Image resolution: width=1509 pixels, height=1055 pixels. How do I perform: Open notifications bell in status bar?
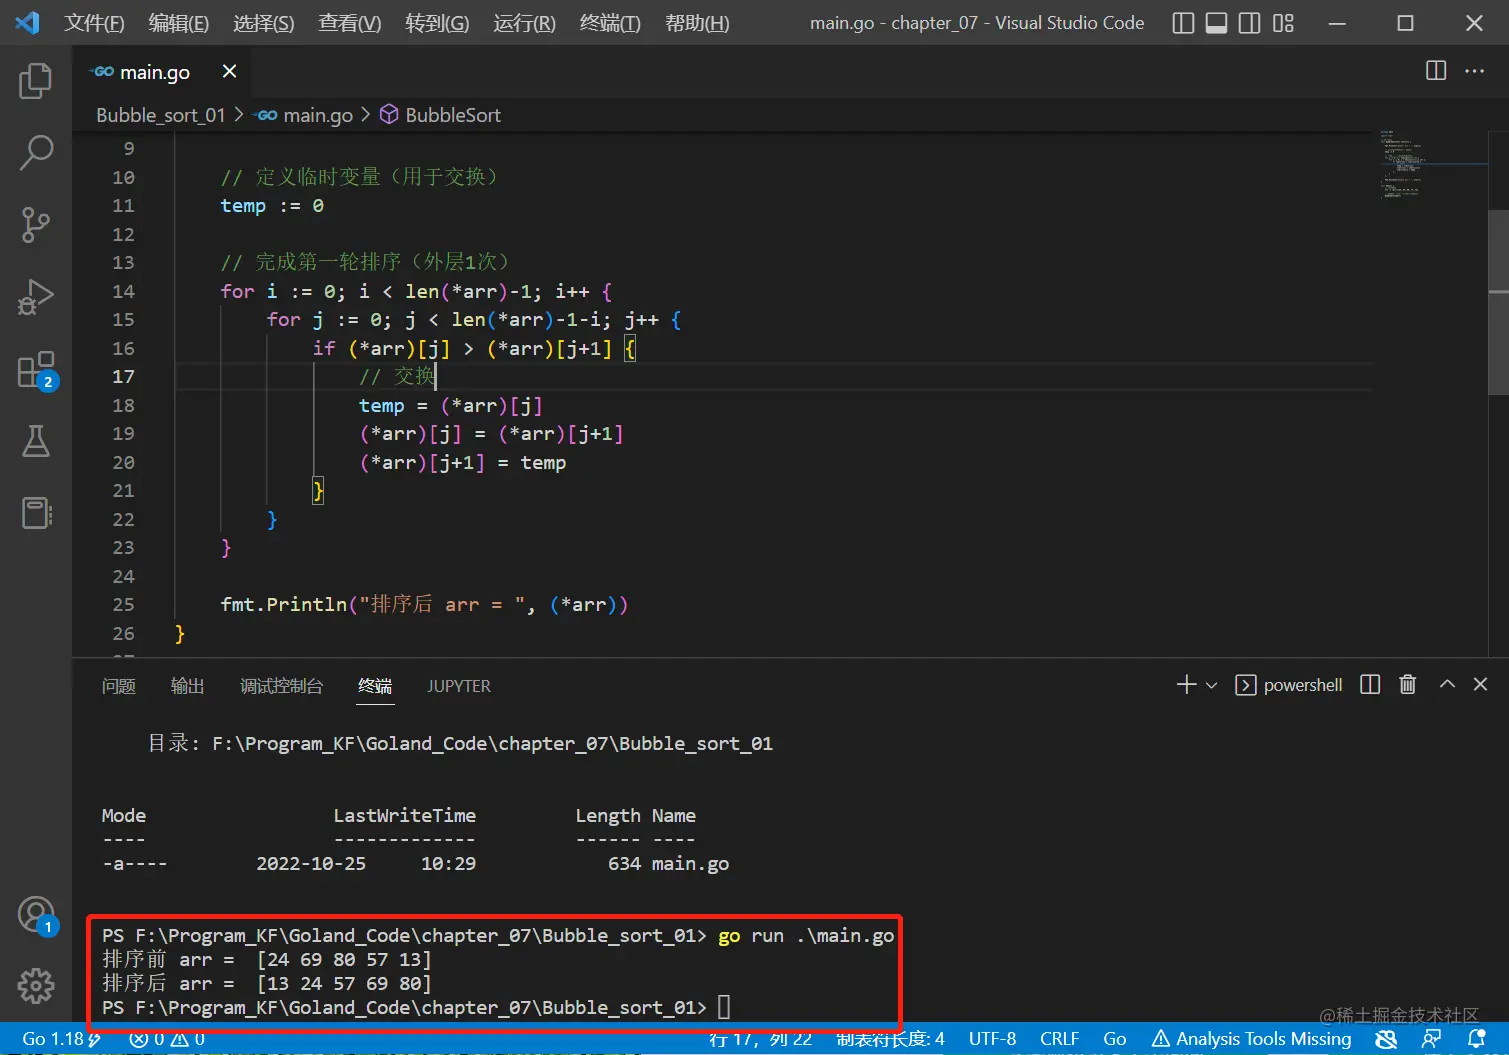pos(1476,1039)
